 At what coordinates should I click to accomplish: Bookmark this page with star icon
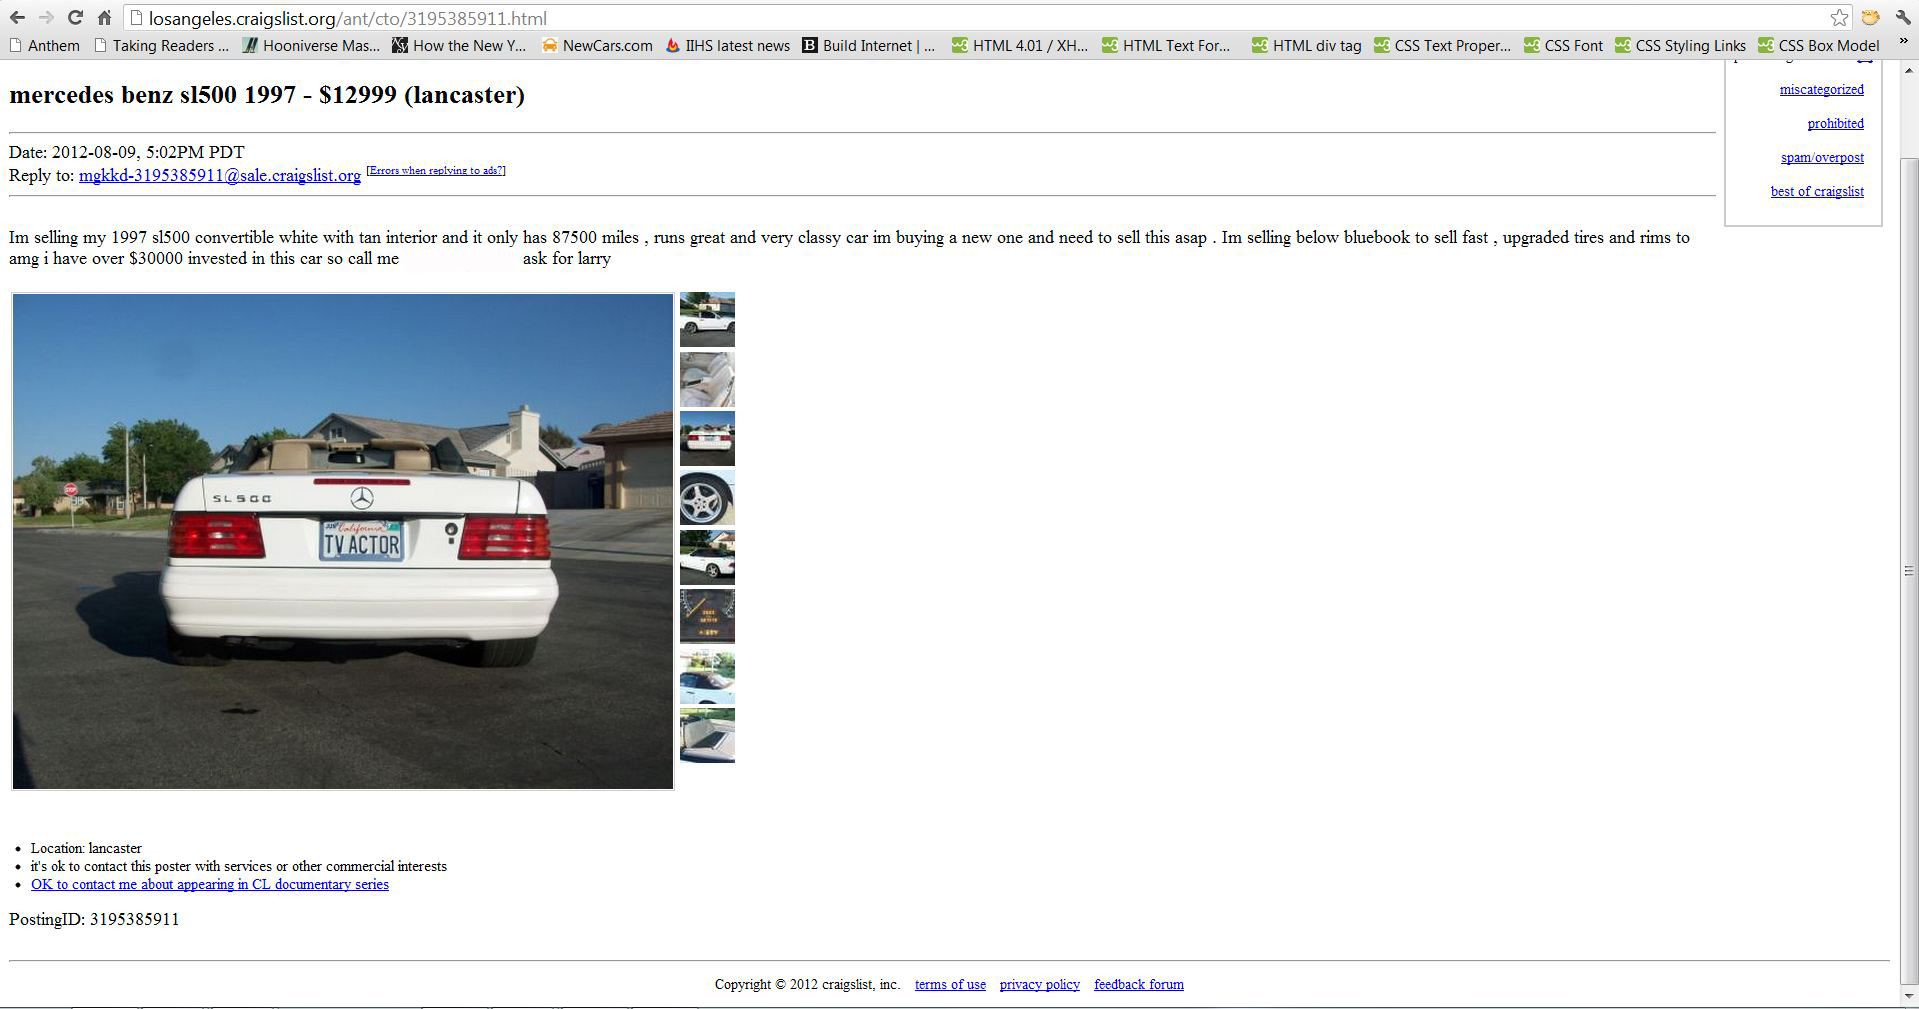coord(1839,18)
